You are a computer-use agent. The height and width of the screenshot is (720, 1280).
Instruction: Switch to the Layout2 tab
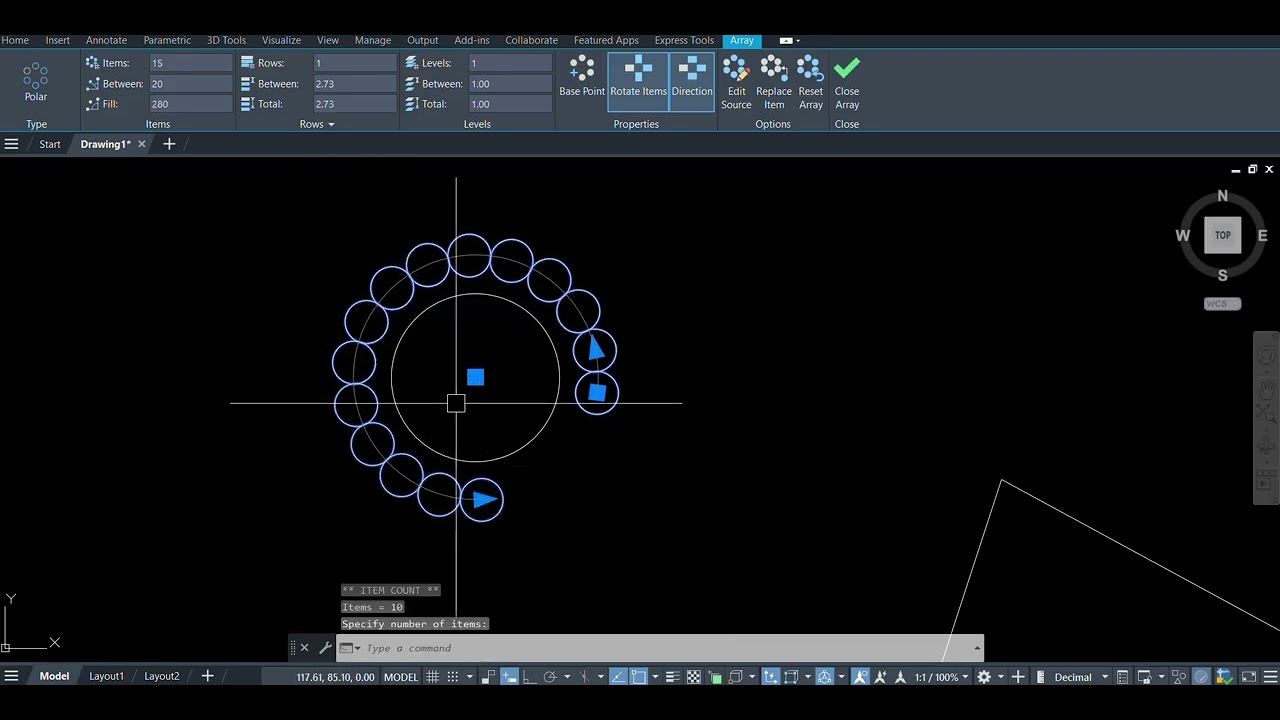pyautogui.click(x=162, y=677)
